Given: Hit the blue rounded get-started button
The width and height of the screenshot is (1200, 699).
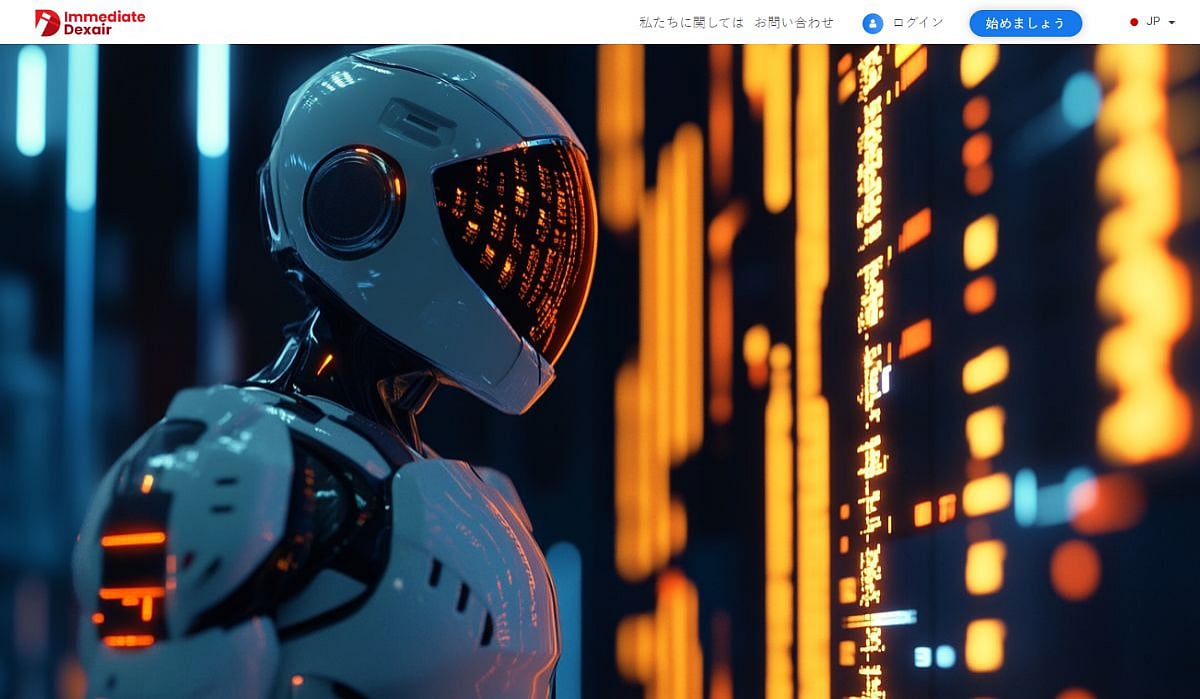Looking at the screenshot, I should click(1026, 23).
